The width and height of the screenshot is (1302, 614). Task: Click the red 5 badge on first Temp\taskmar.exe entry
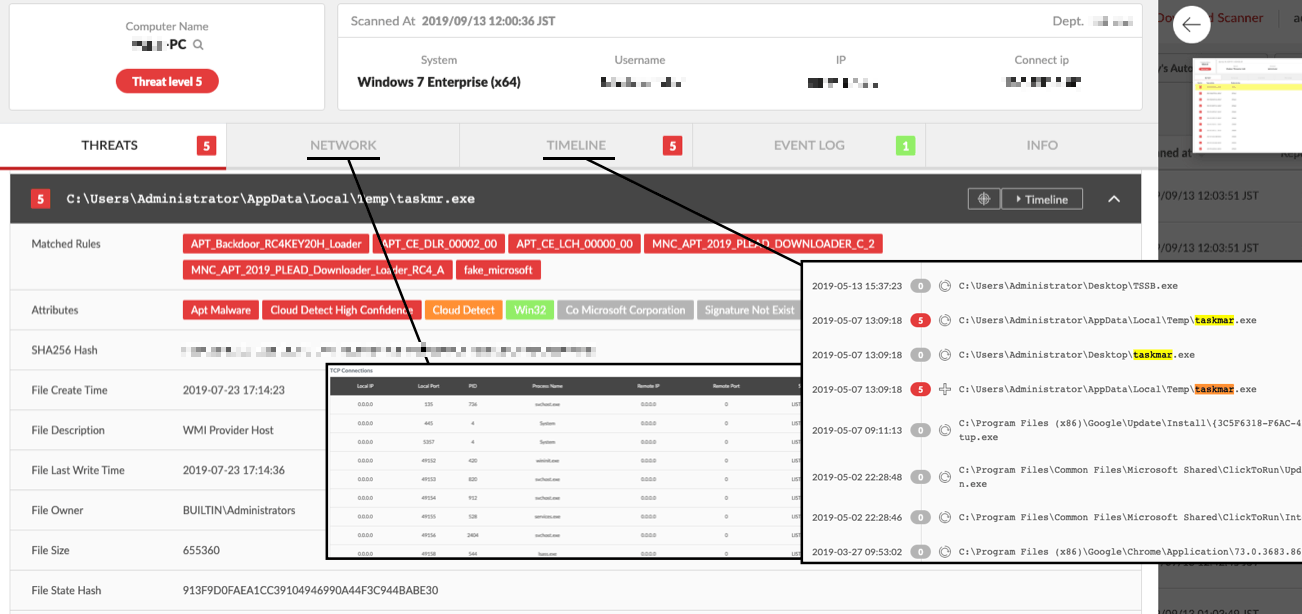921,321
